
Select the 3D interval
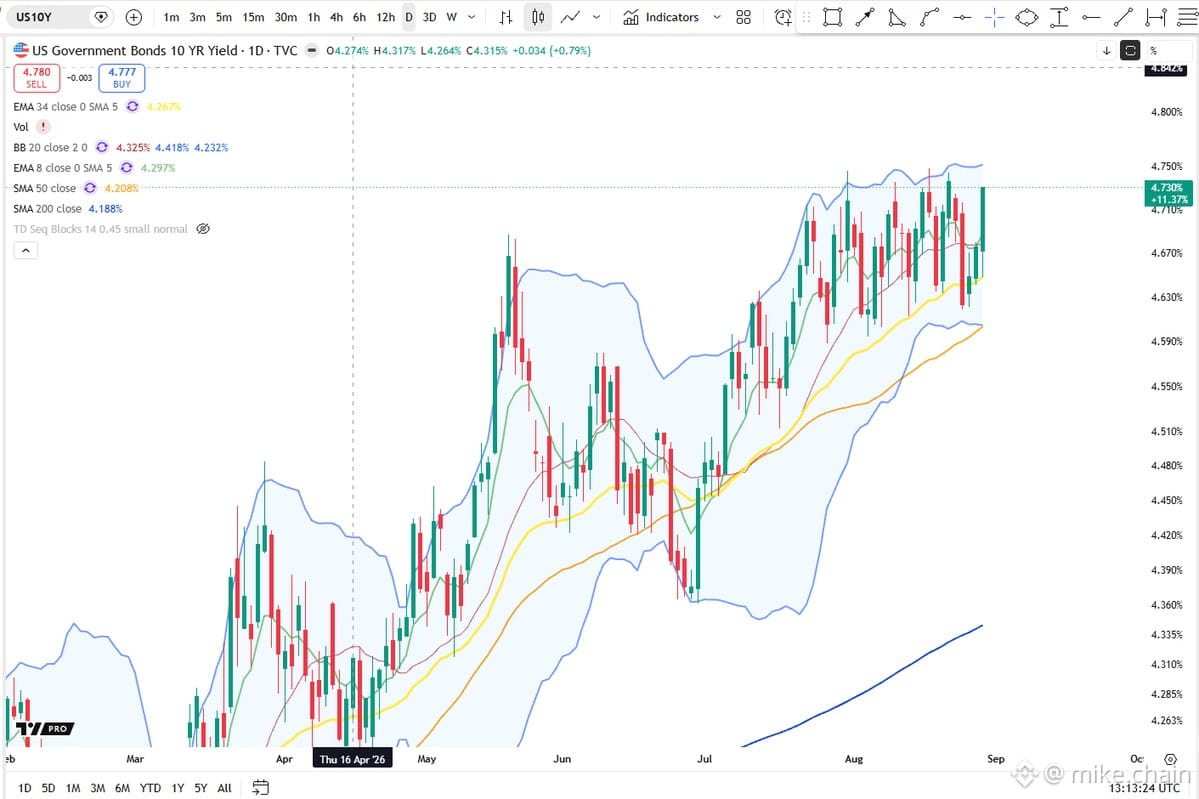tap(430, 17)
